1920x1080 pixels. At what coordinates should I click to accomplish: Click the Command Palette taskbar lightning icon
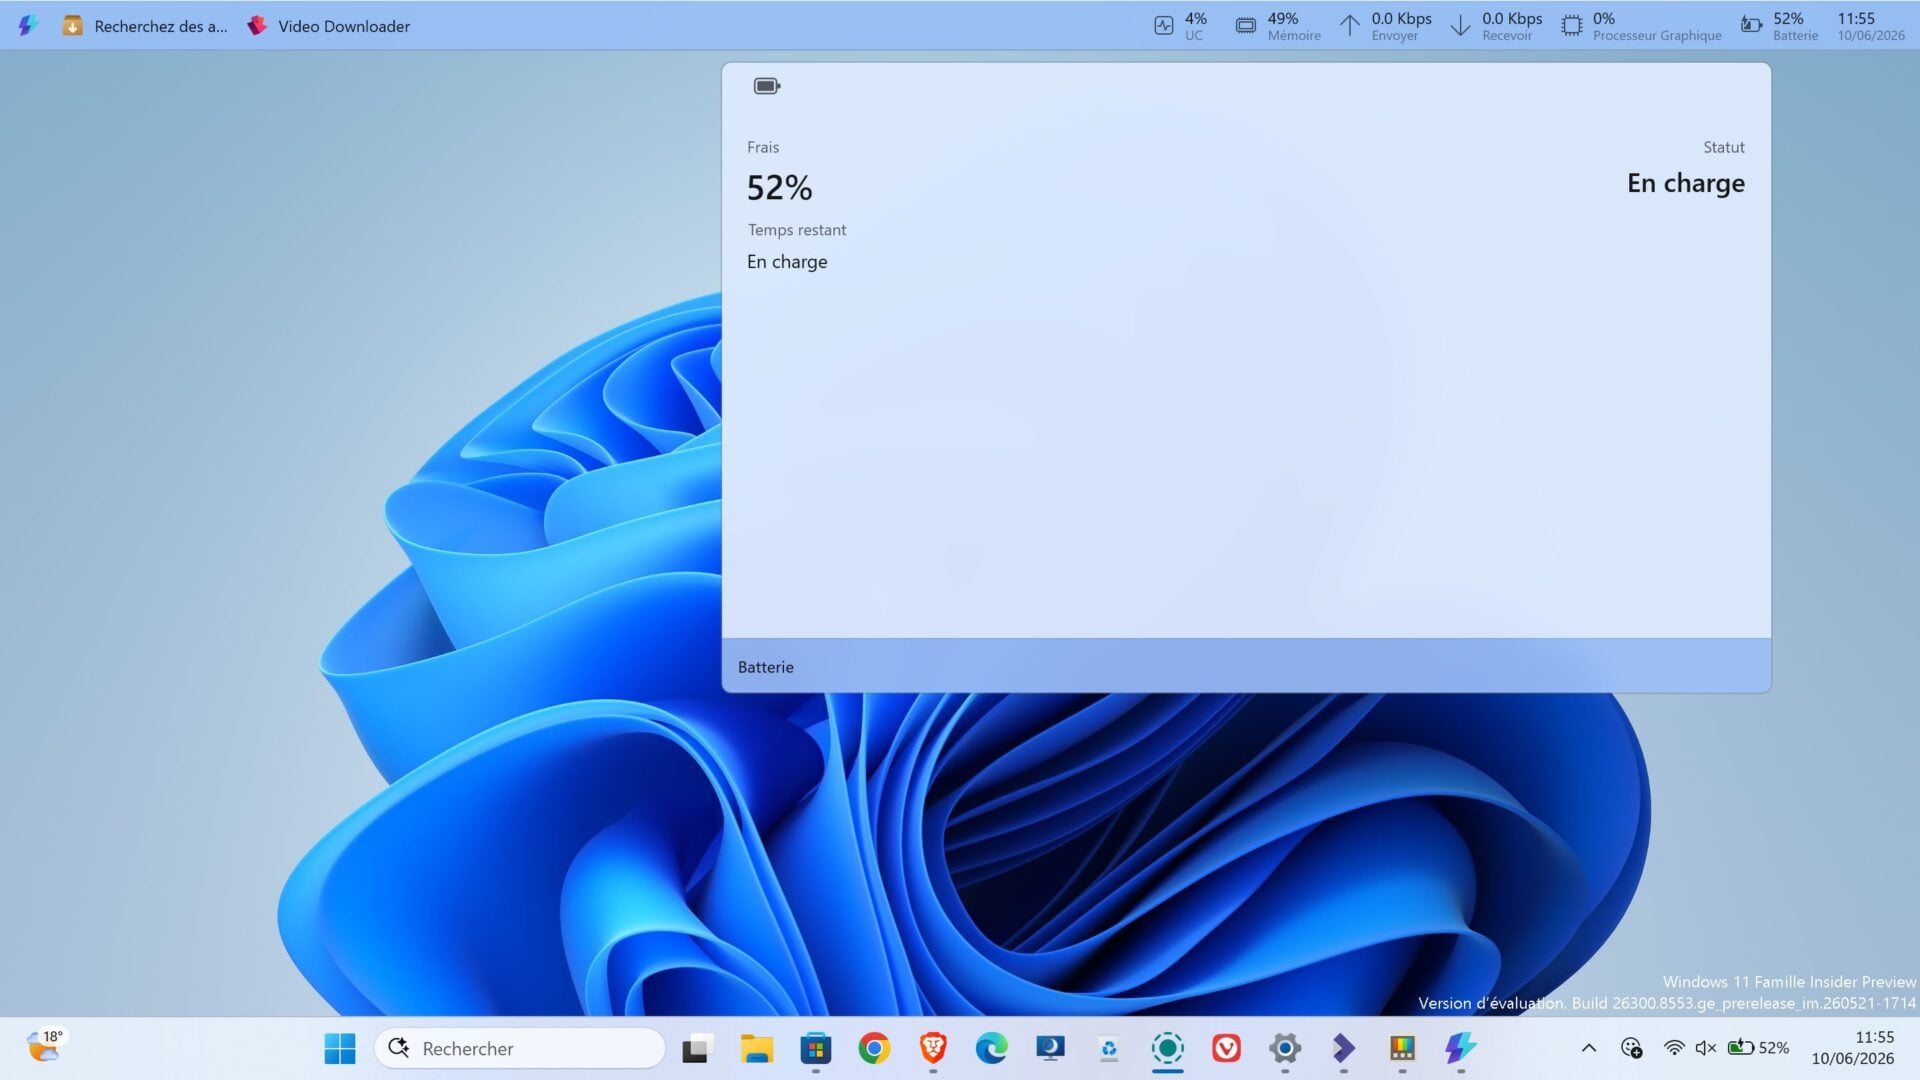pos(1461,1048)
